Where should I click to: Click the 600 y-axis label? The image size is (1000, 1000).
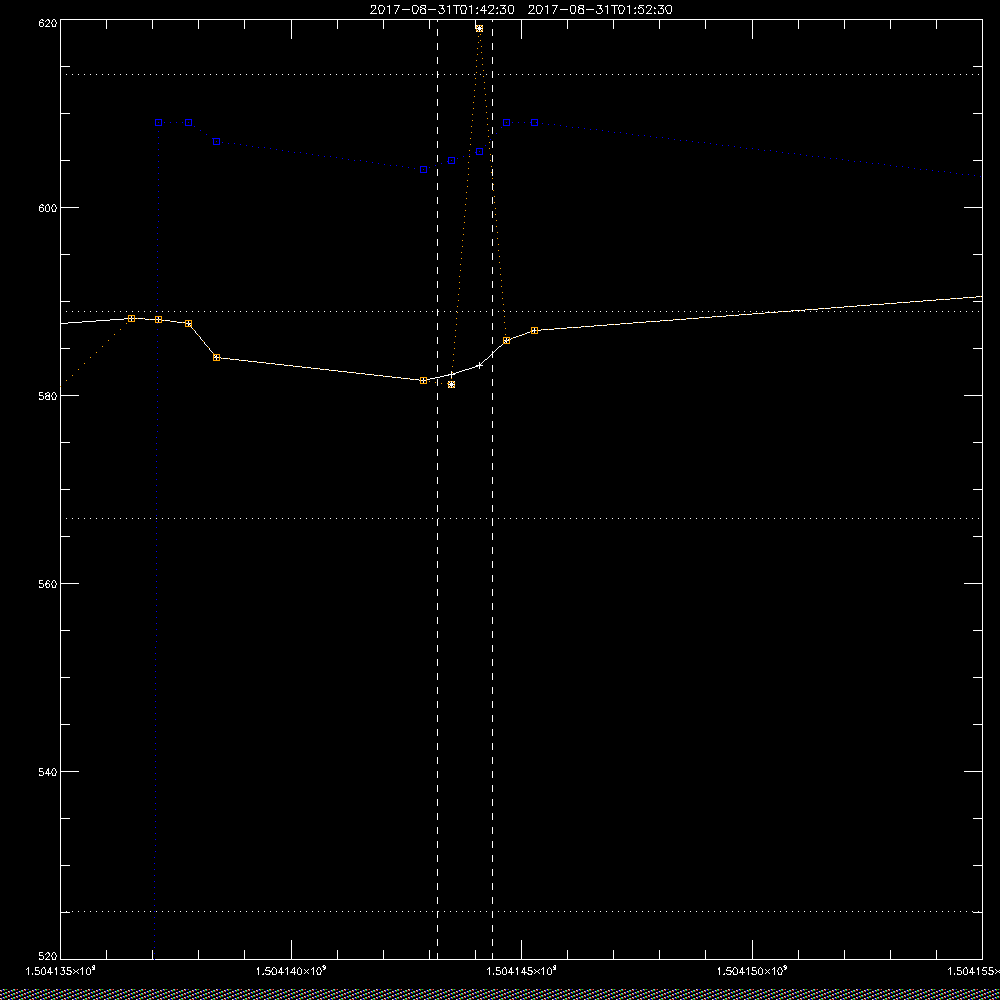[48, 208]
